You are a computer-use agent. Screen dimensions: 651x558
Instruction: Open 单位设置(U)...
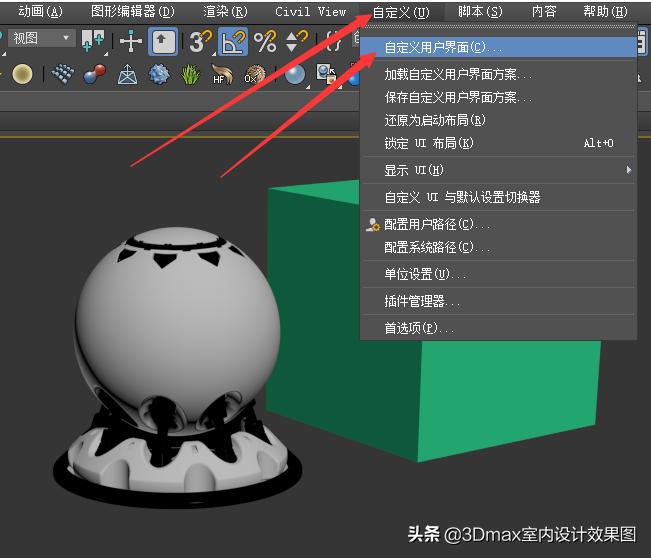498,274
